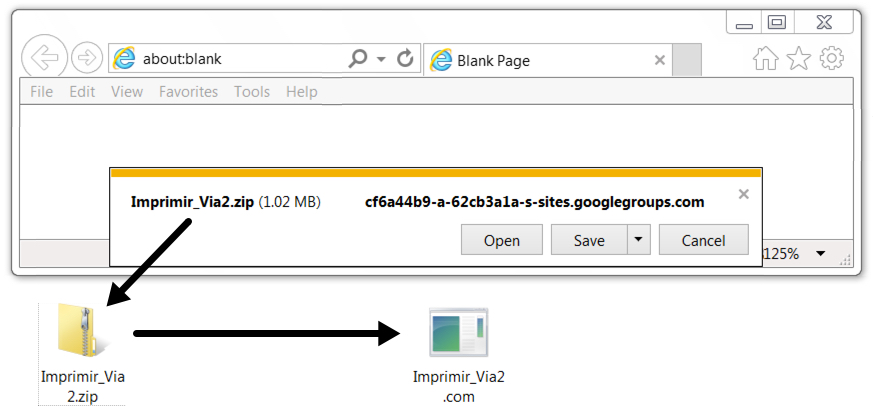Click the search magnifier in address bar
This screenshot has height=412, width=873.
point(358,58)
